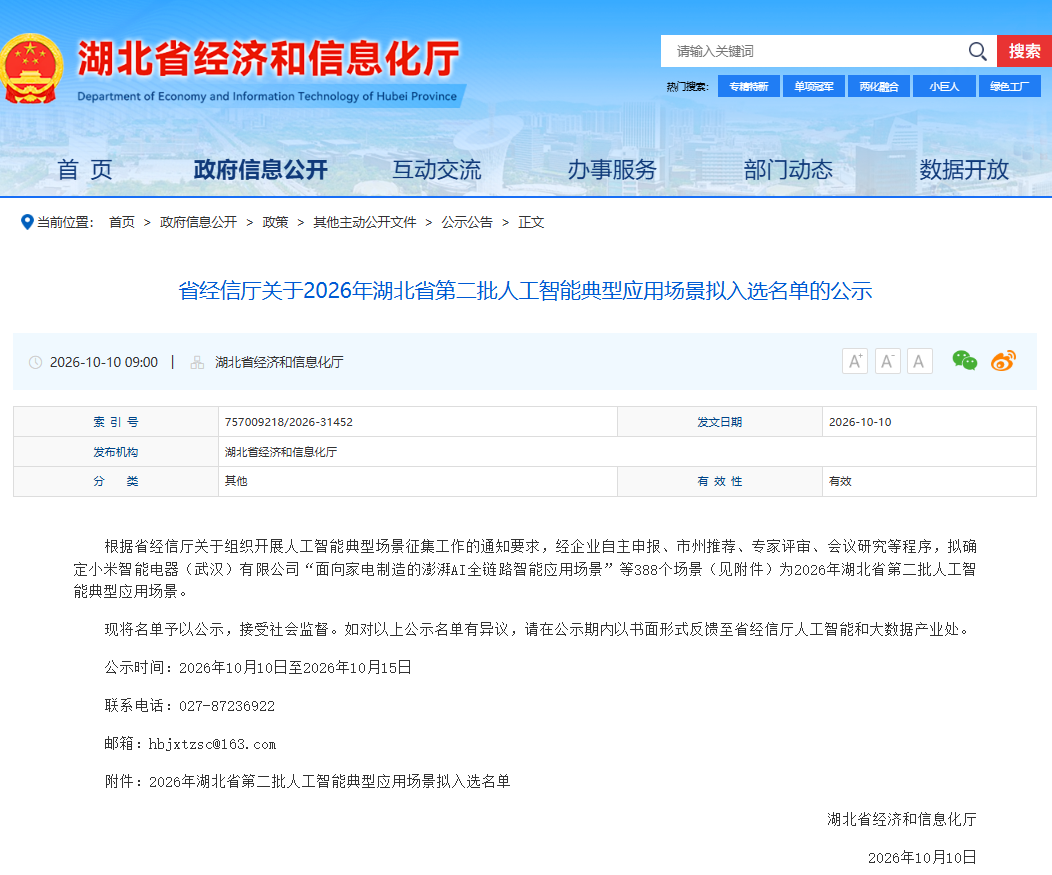
Task: Click breadcrumb link 其他主动公开文件
Action: 365,222
